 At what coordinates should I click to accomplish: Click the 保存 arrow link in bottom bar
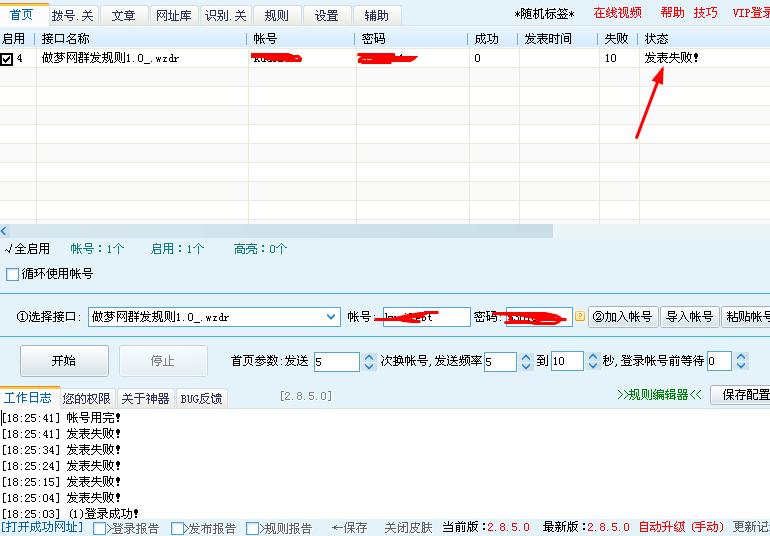coord(349,527)
